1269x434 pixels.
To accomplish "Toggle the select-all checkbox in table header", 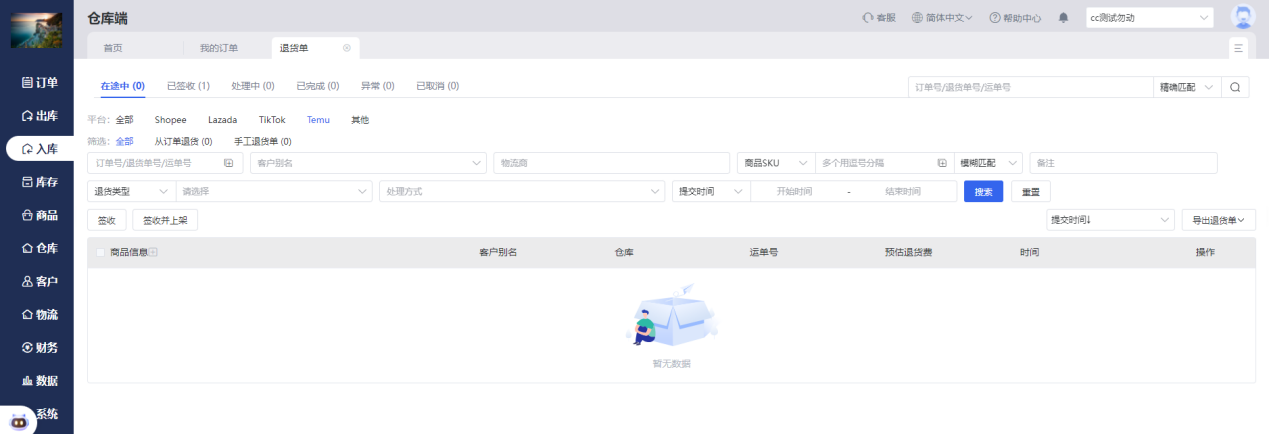I will (x=100, y=253).
